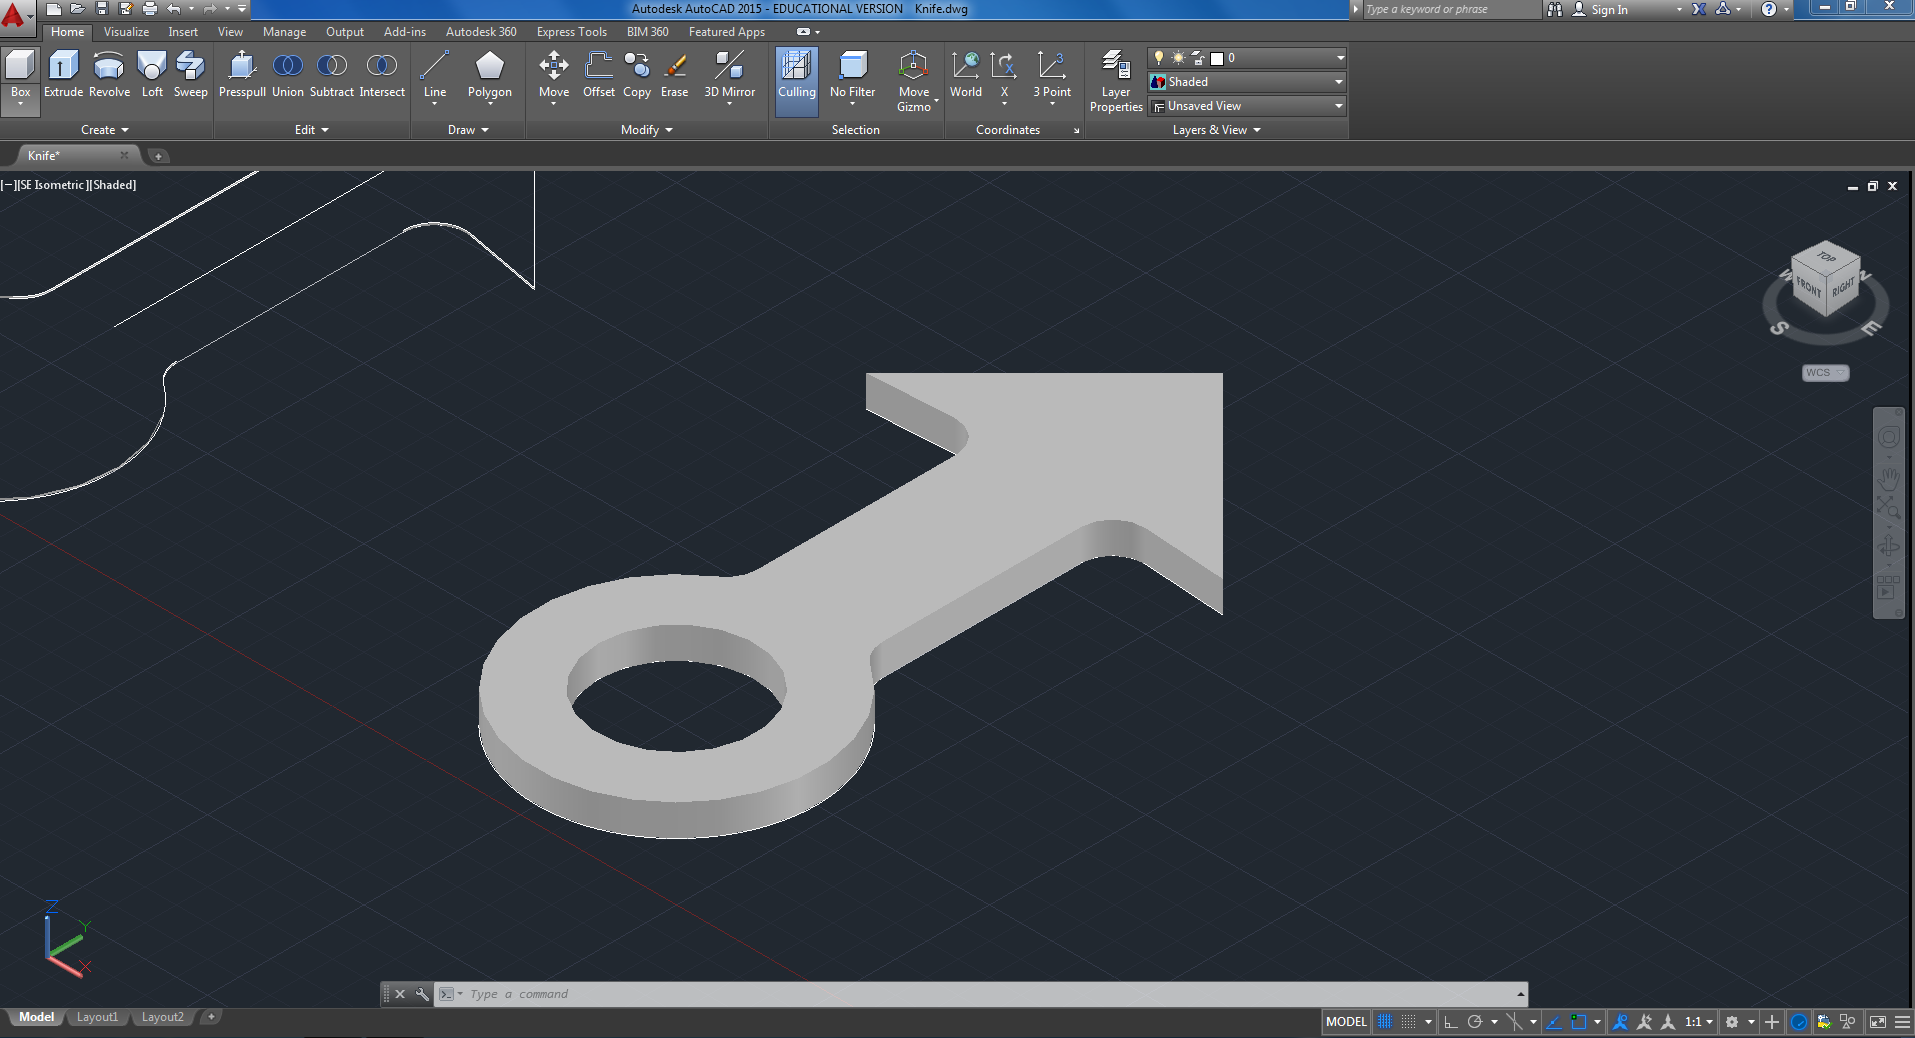1915x1038 pixels.
Task: Open the Layer Properties manager
Action: click(1116, 80)
